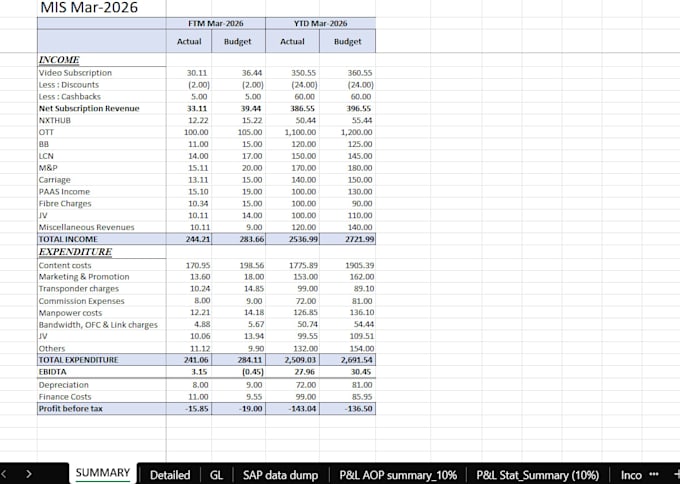Image resolution: width=680 pixels, height=484 pixels.
Task: Open the more sheets ellipsis button
Action: pyautogui.click(x=654, y=474)
